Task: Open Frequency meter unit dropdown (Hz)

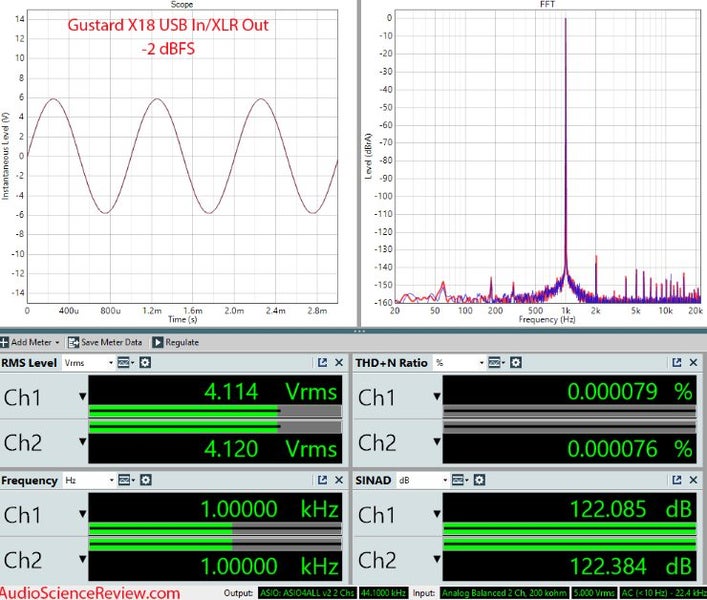Action: [88, 480]
